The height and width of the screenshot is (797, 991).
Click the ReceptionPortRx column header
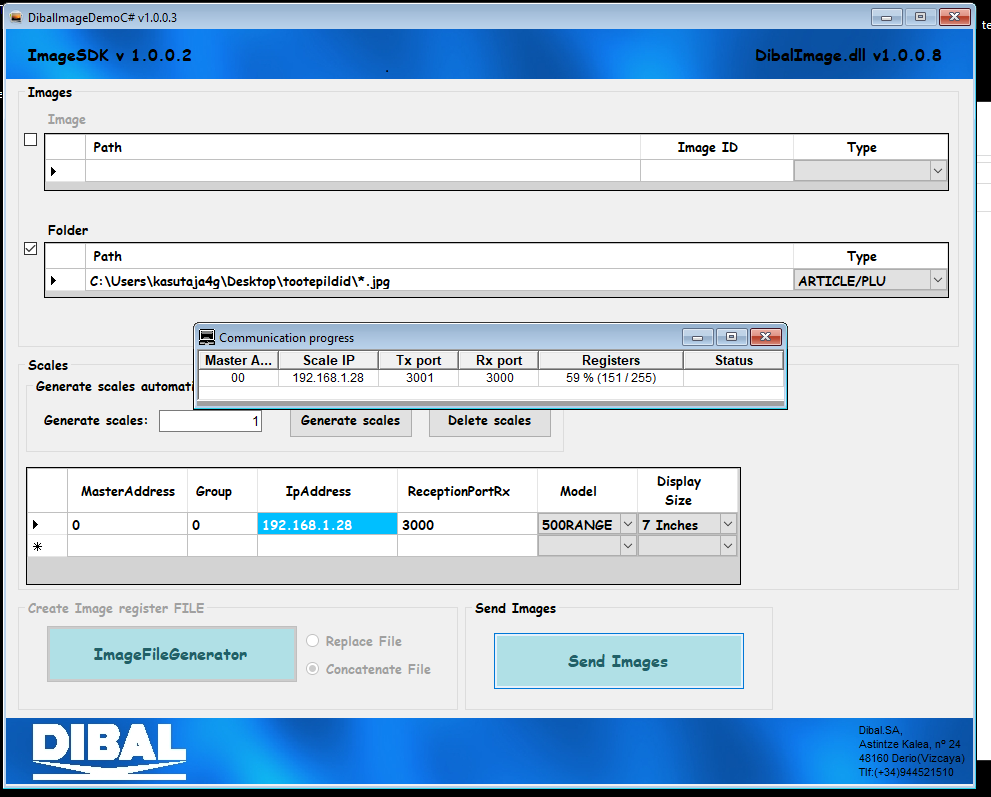tap(467, 491)
